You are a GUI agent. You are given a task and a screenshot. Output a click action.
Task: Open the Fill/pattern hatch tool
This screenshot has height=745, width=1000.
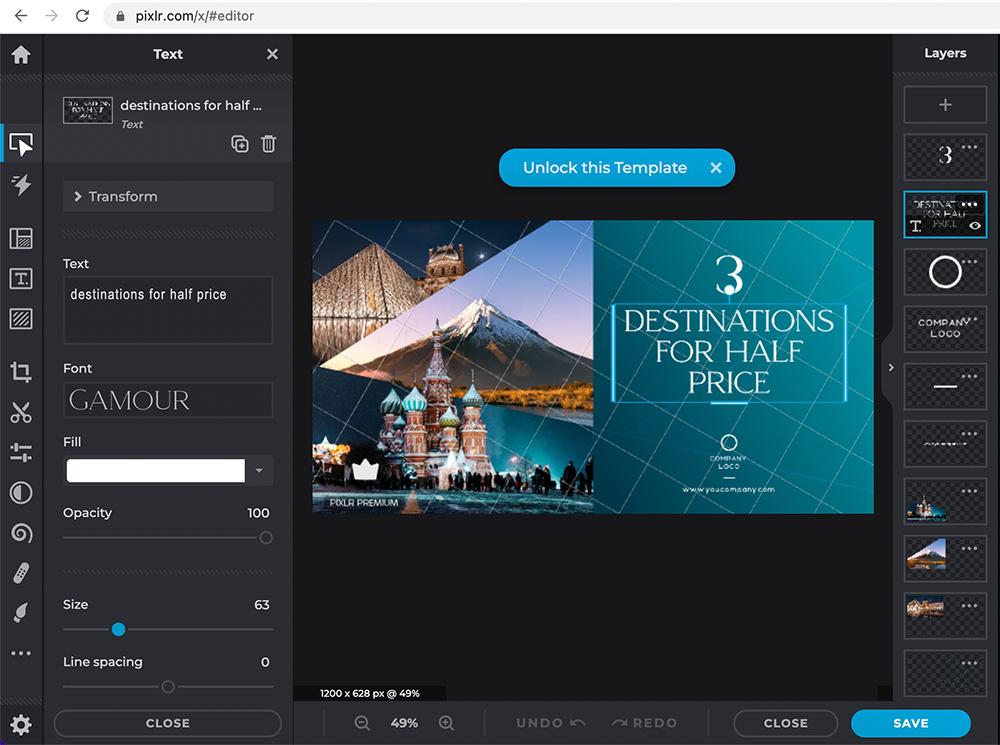[21, 318]
